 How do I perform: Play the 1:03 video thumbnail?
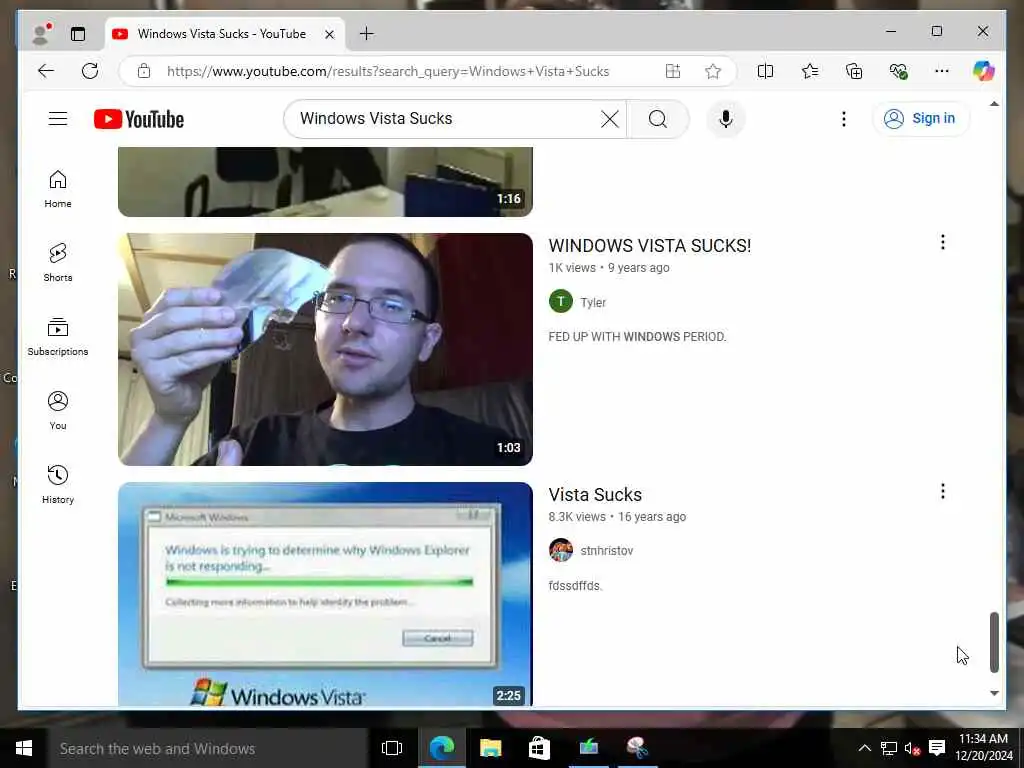325,349
